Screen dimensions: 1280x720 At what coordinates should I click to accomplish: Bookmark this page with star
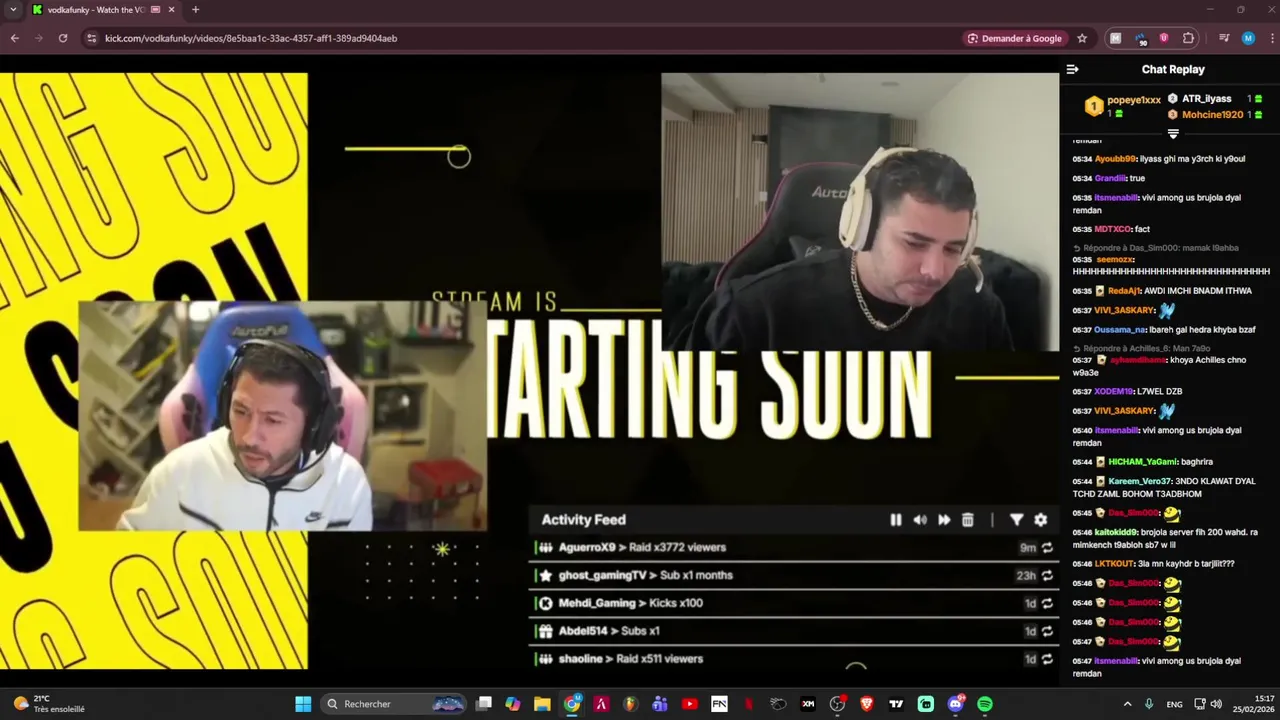(x=1082, y=38)
